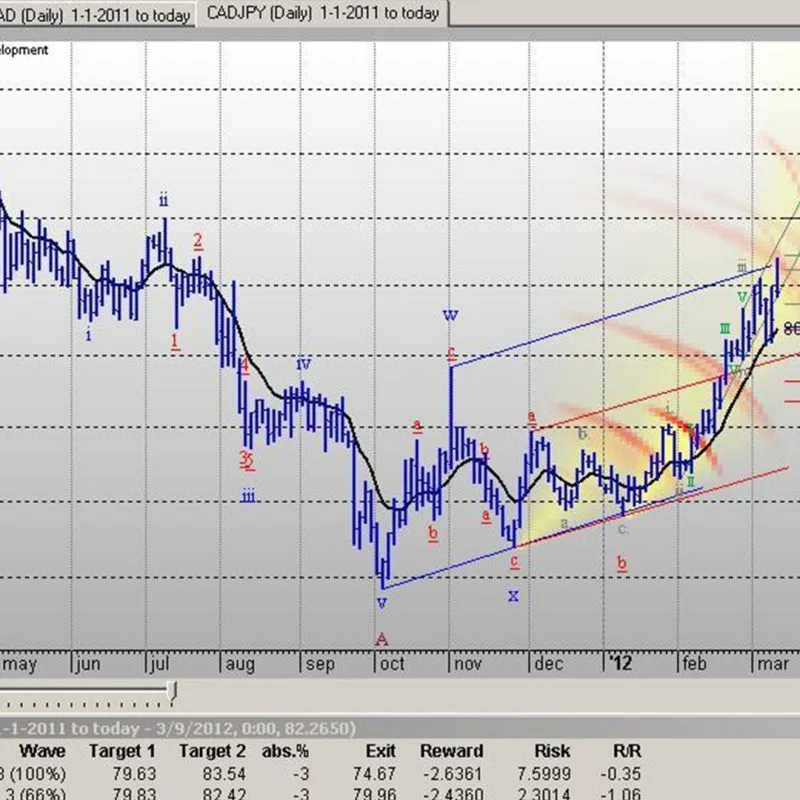Click the Exit column header
800x800 pixels.
[380, 751]
